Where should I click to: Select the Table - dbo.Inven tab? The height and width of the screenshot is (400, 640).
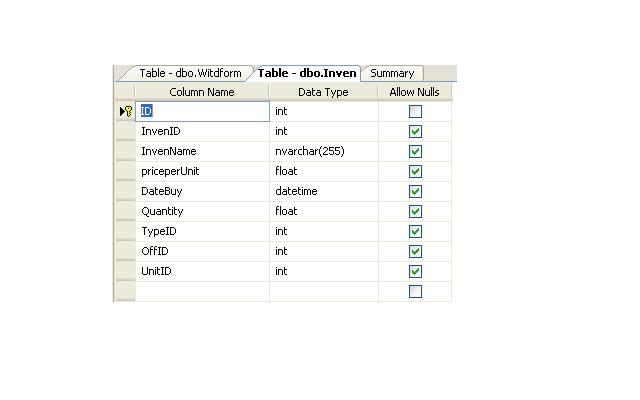coord(307,73)
